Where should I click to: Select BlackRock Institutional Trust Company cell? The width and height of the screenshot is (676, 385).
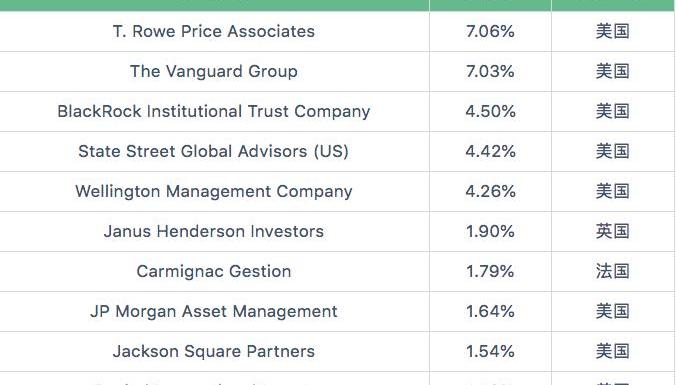click(x=214, y=112)
